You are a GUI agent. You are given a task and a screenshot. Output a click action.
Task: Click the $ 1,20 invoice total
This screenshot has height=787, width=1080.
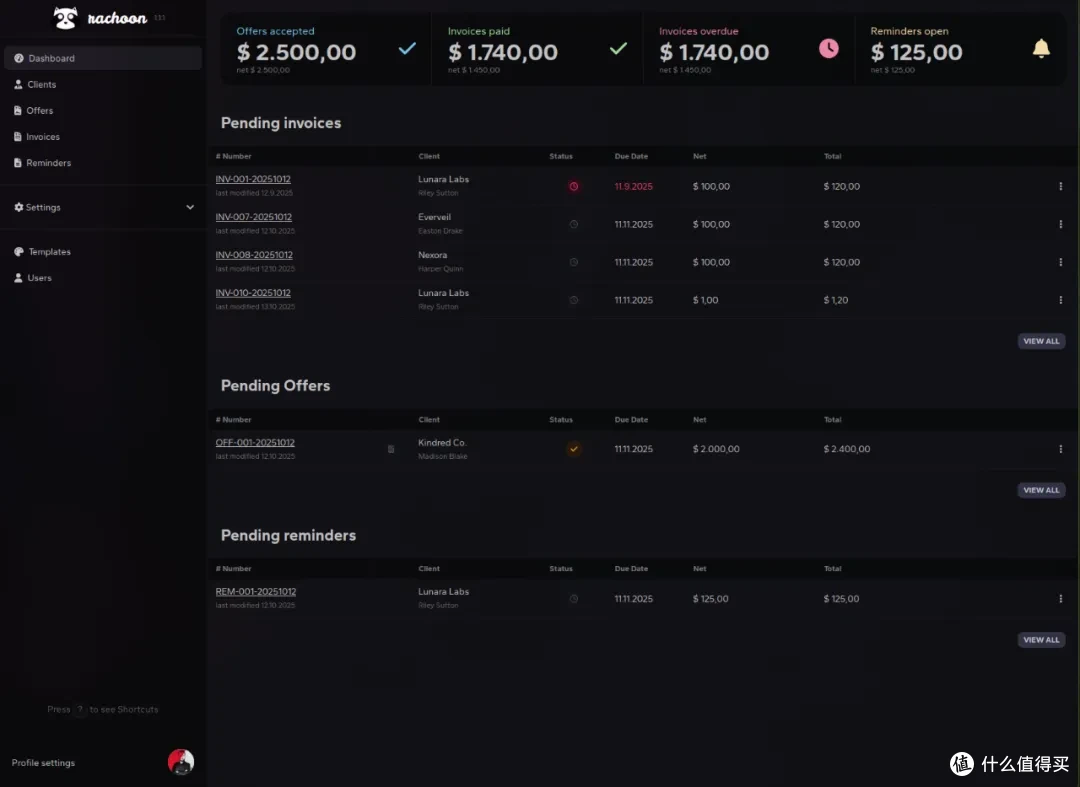[x=835, y=300]
